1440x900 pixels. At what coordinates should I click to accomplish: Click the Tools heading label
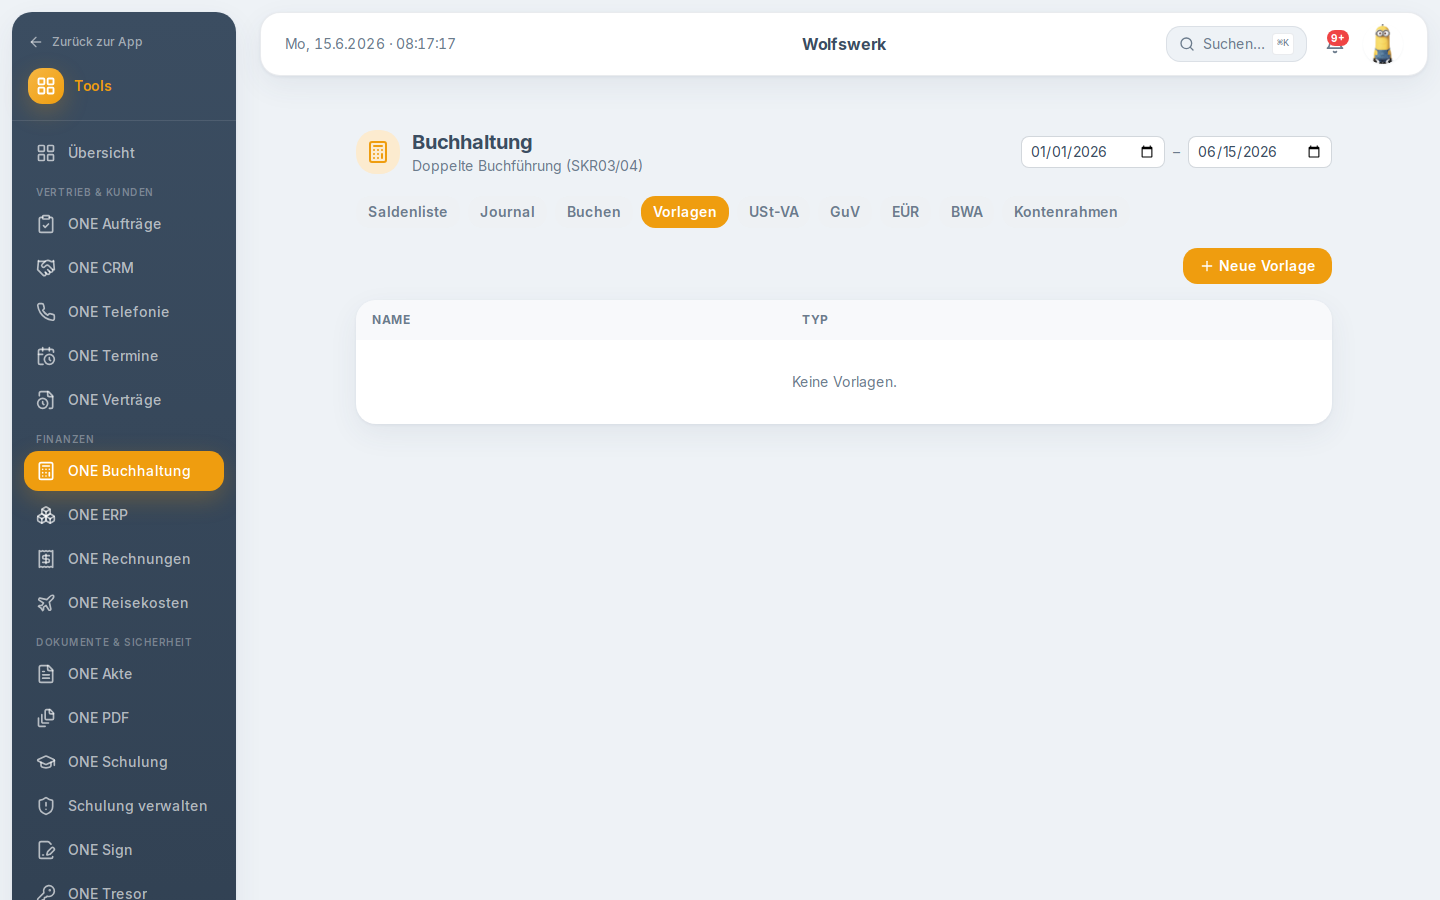[93, 86]
